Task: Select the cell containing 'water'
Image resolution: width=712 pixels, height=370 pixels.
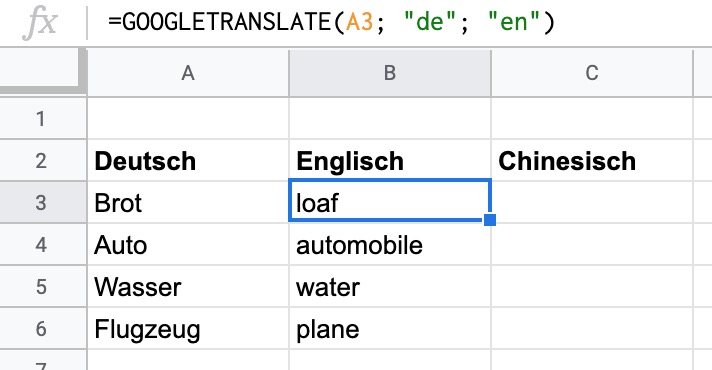Action: [x=390, y=286]
